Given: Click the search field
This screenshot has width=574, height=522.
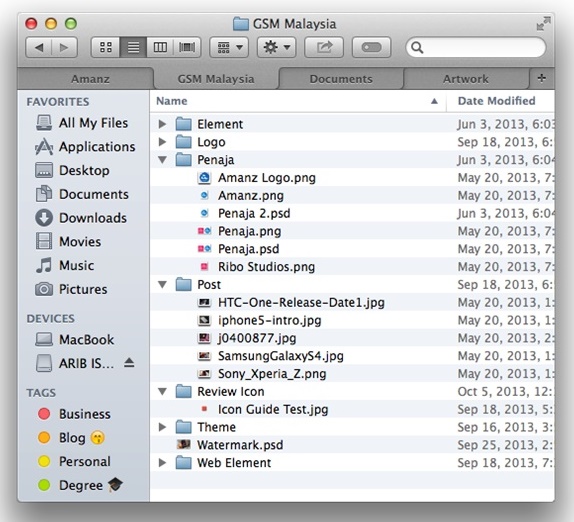Looking at the screenshot, I should coord(476,47).
